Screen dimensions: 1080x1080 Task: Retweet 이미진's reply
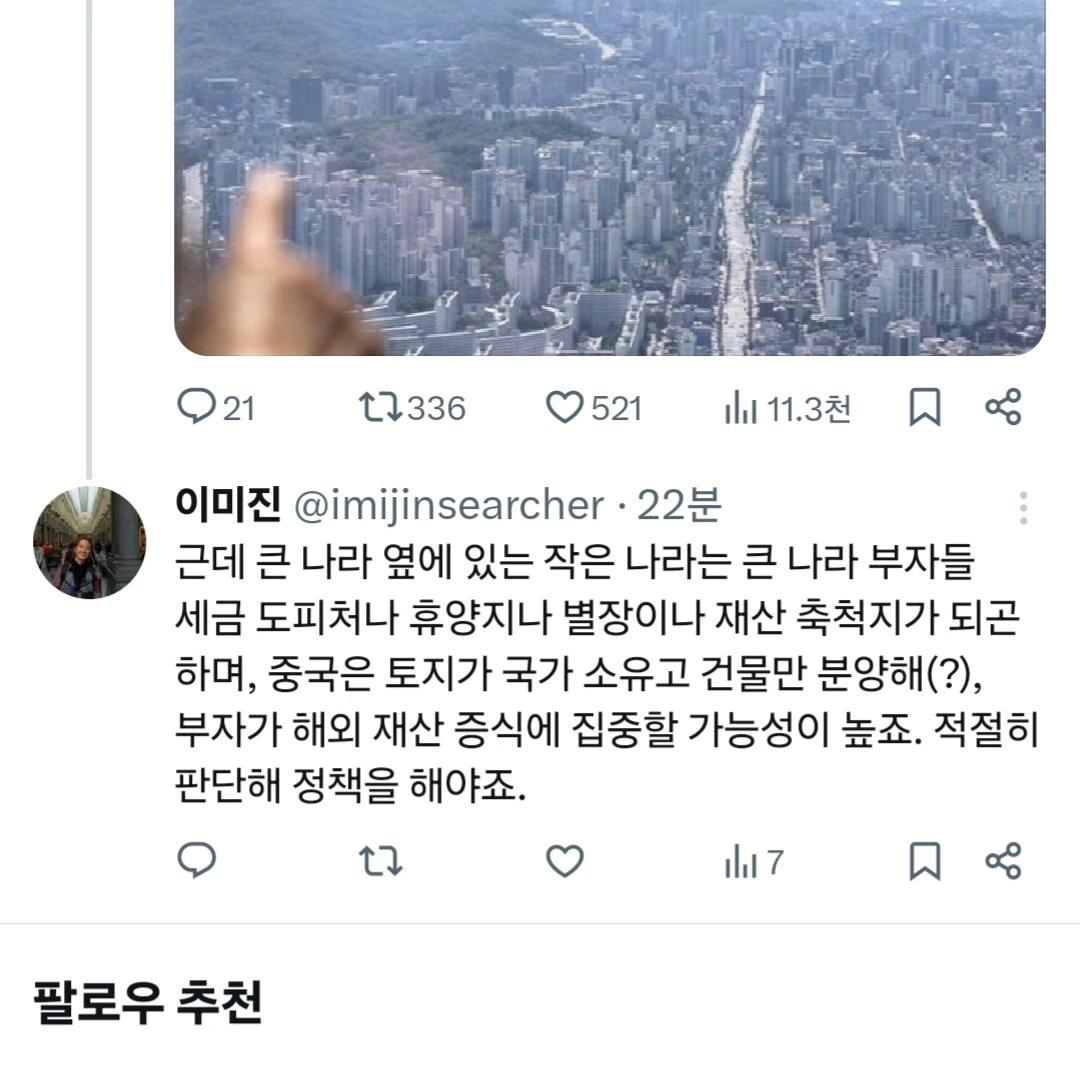click(x=380, y=861)
